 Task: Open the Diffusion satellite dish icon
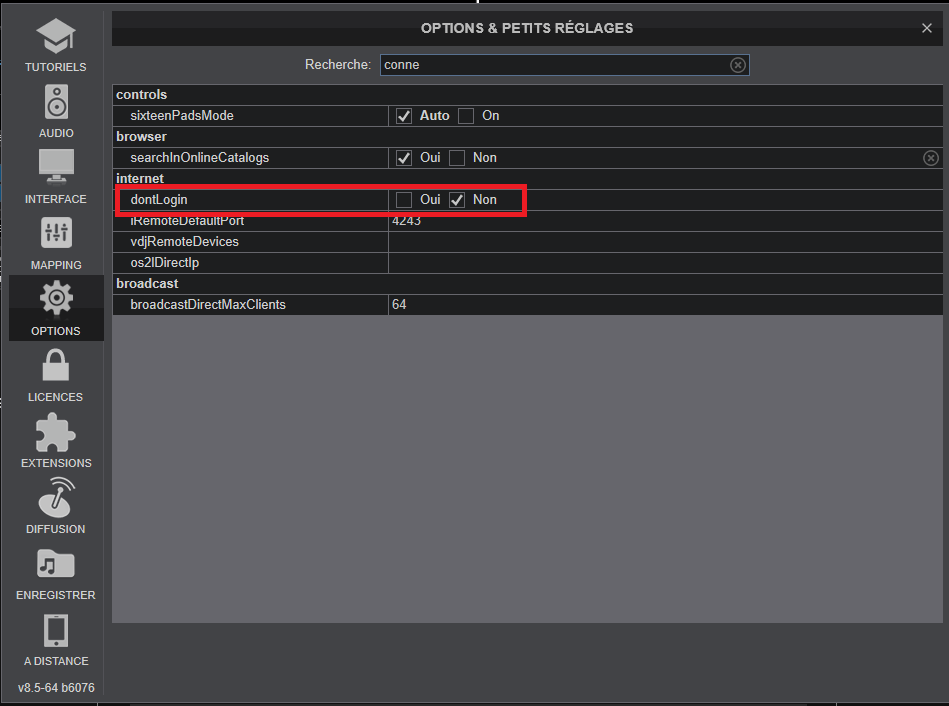[x=56, y=498]
